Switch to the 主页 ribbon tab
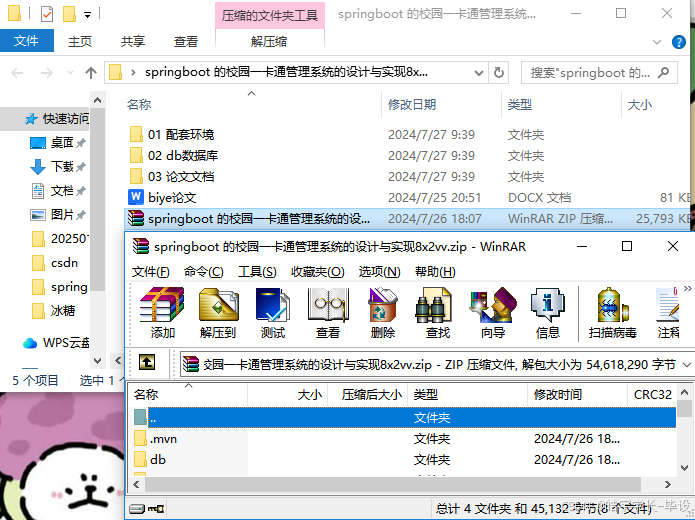Viewport: 695px width, 520px height. 80,41
